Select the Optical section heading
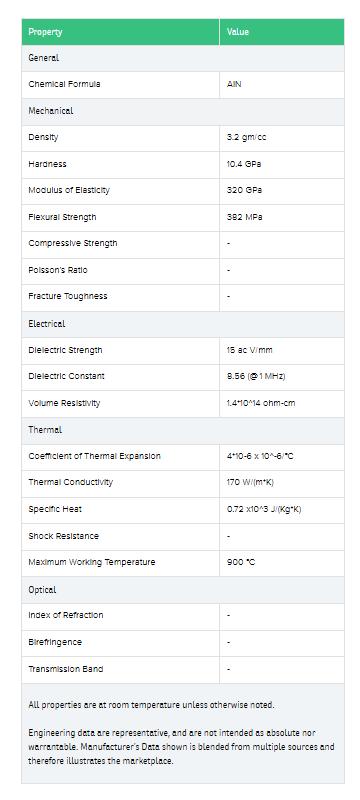The width and height of the screenshot is (360, 800). point(42,590)
